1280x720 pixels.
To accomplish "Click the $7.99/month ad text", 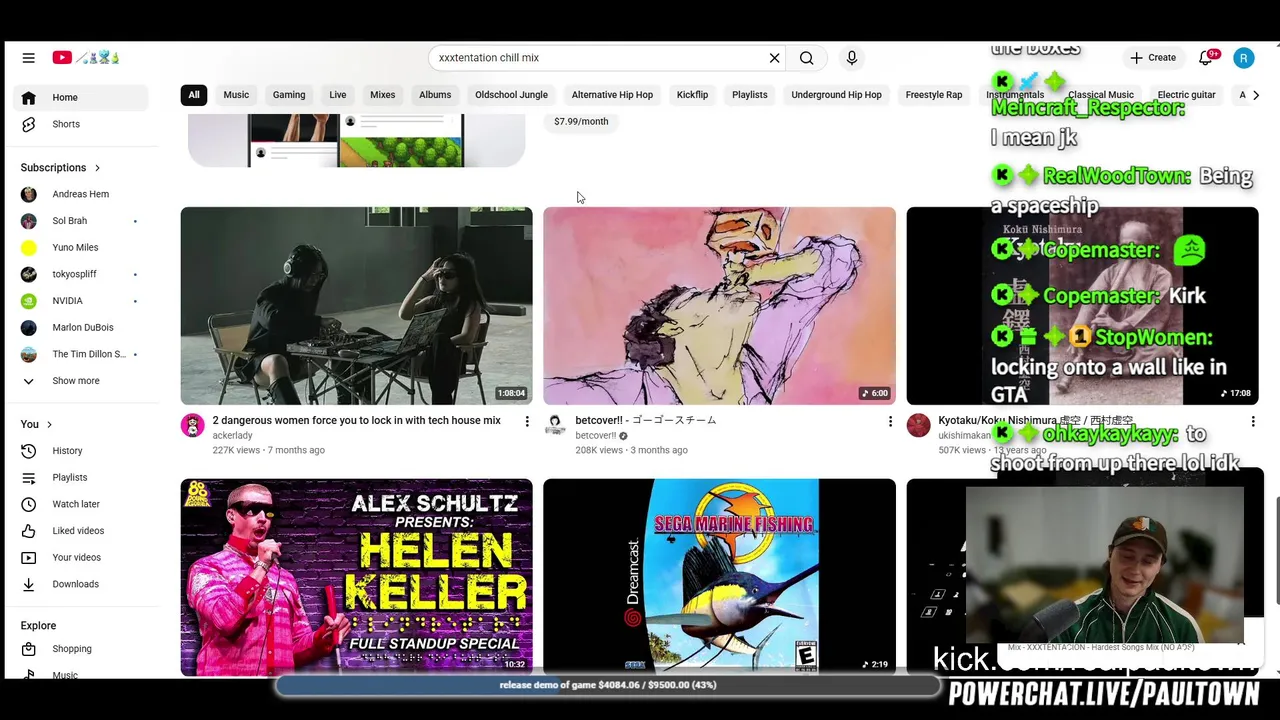I will [x=581, y=122].
